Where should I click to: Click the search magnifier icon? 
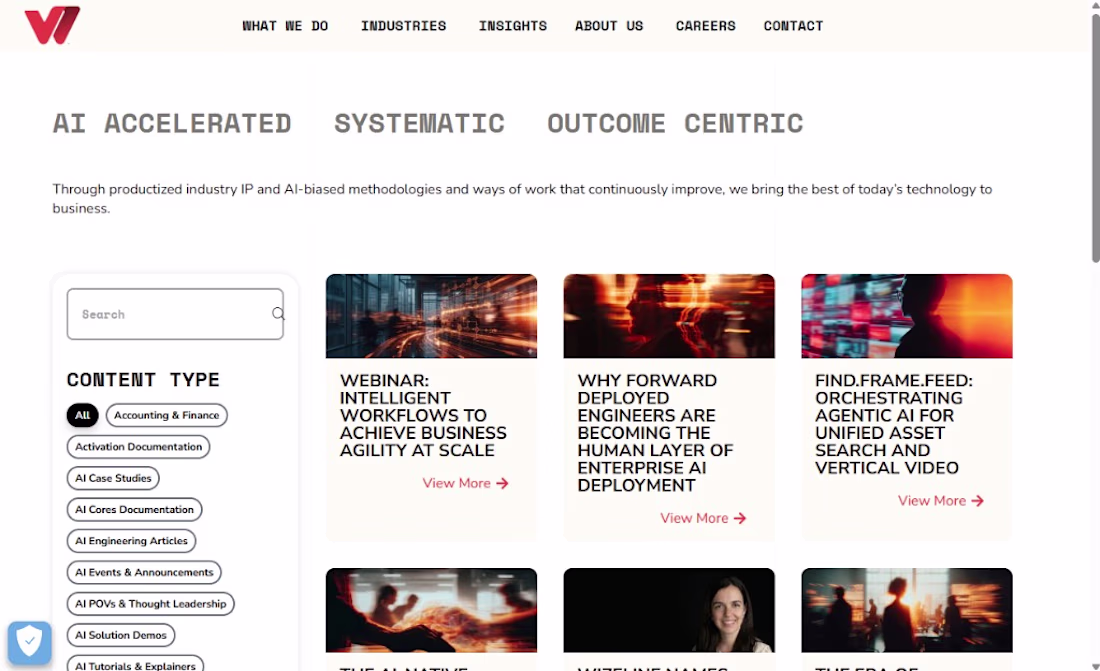[279, 314]
